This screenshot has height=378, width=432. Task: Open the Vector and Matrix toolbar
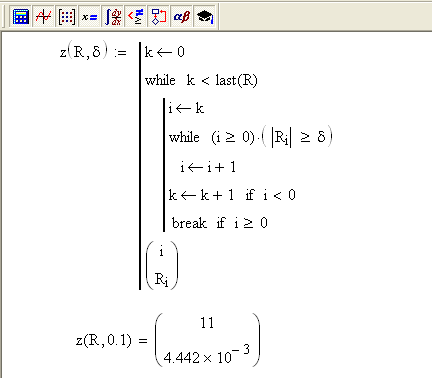pyautogui.click(x=66, y=16)
